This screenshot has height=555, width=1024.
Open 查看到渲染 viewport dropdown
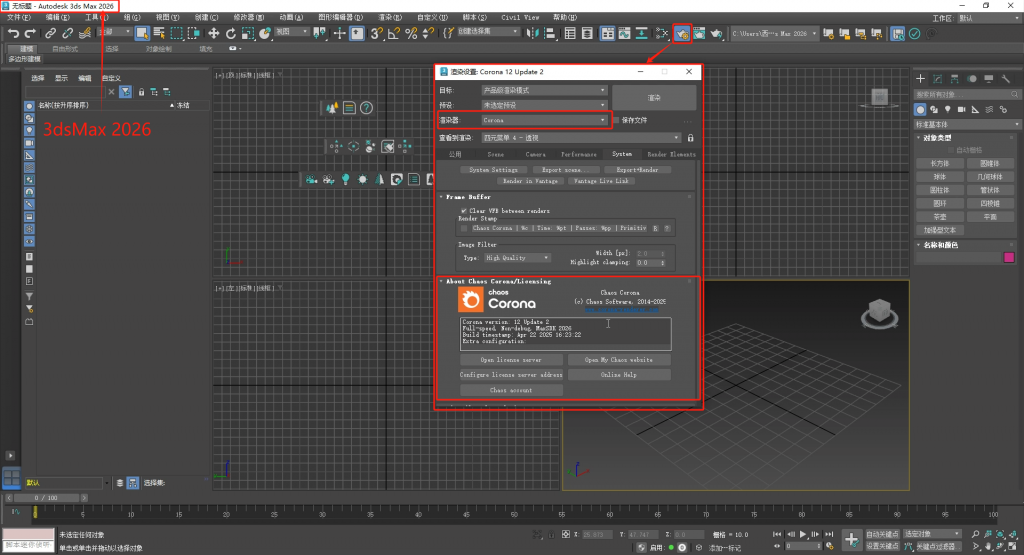click(581, 138)
